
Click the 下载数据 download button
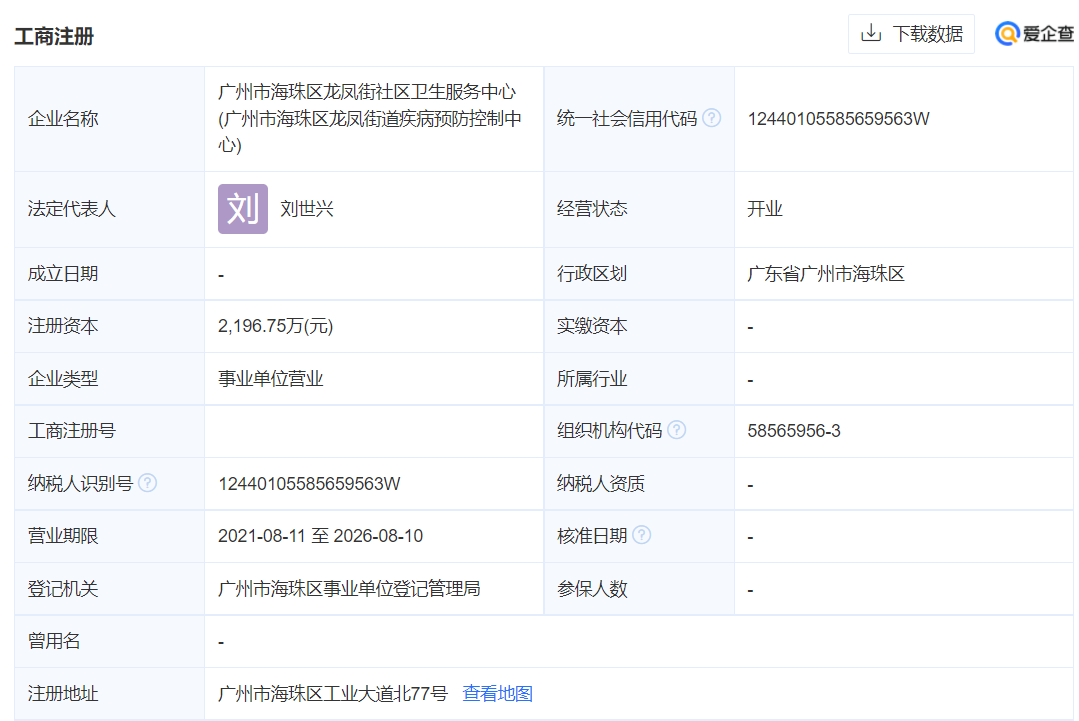point(911,34)
